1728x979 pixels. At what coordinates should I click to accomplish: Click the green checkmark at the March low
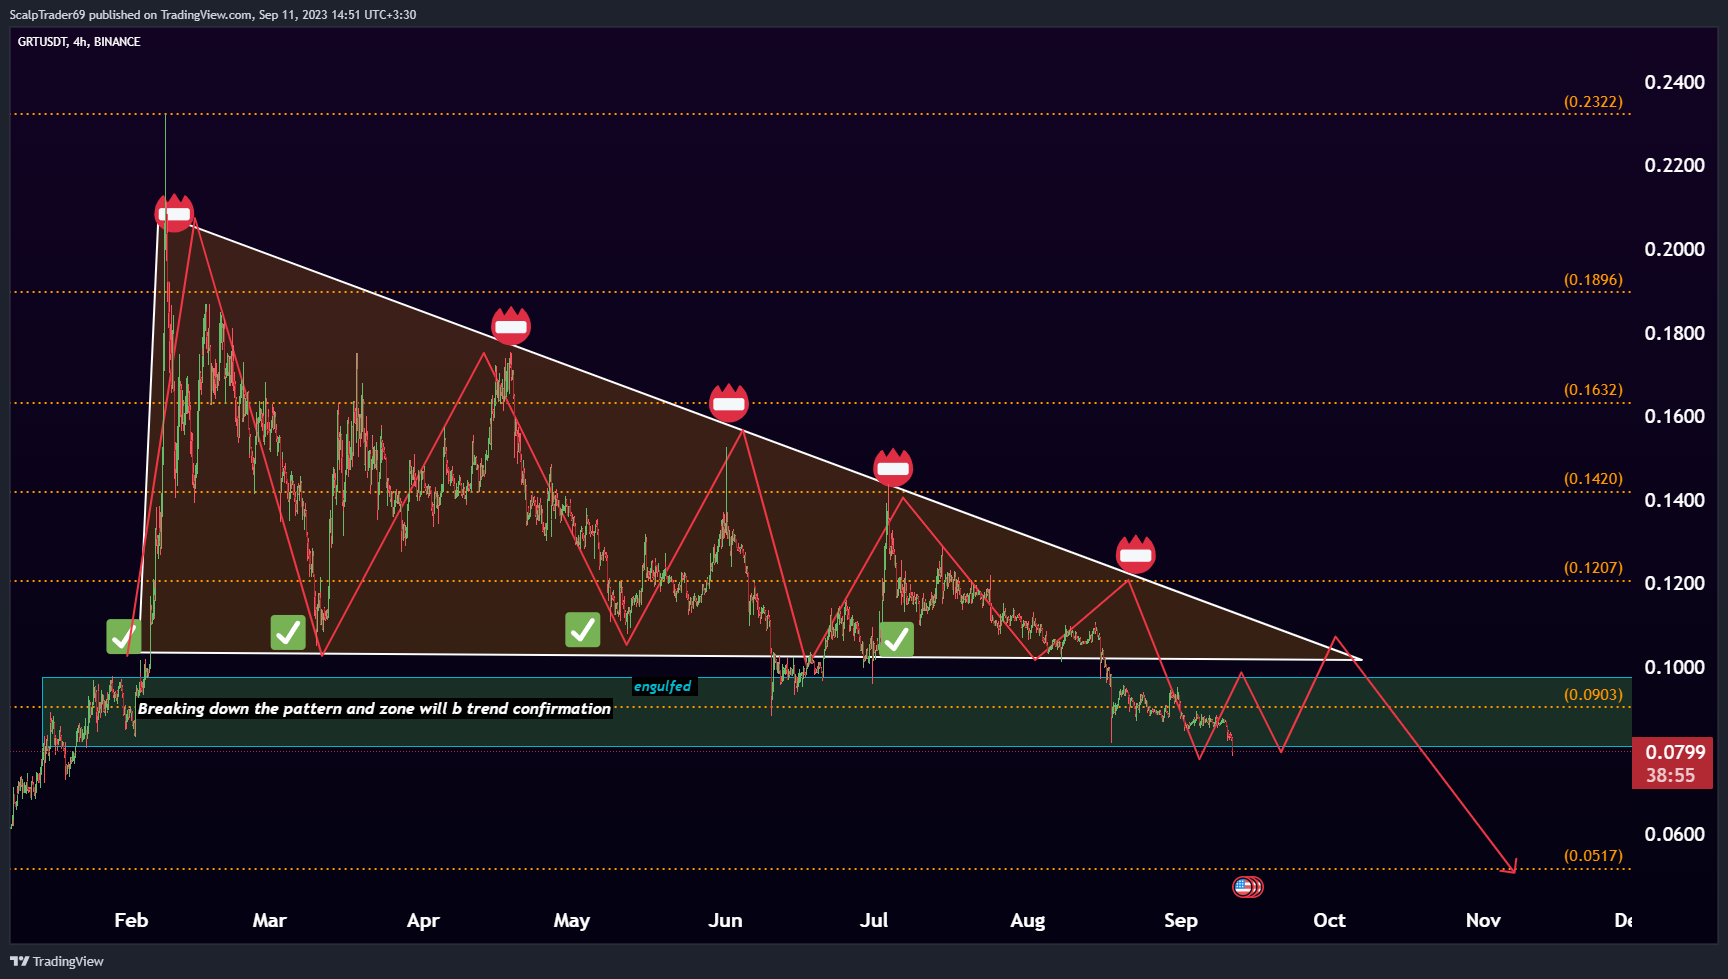288,632
